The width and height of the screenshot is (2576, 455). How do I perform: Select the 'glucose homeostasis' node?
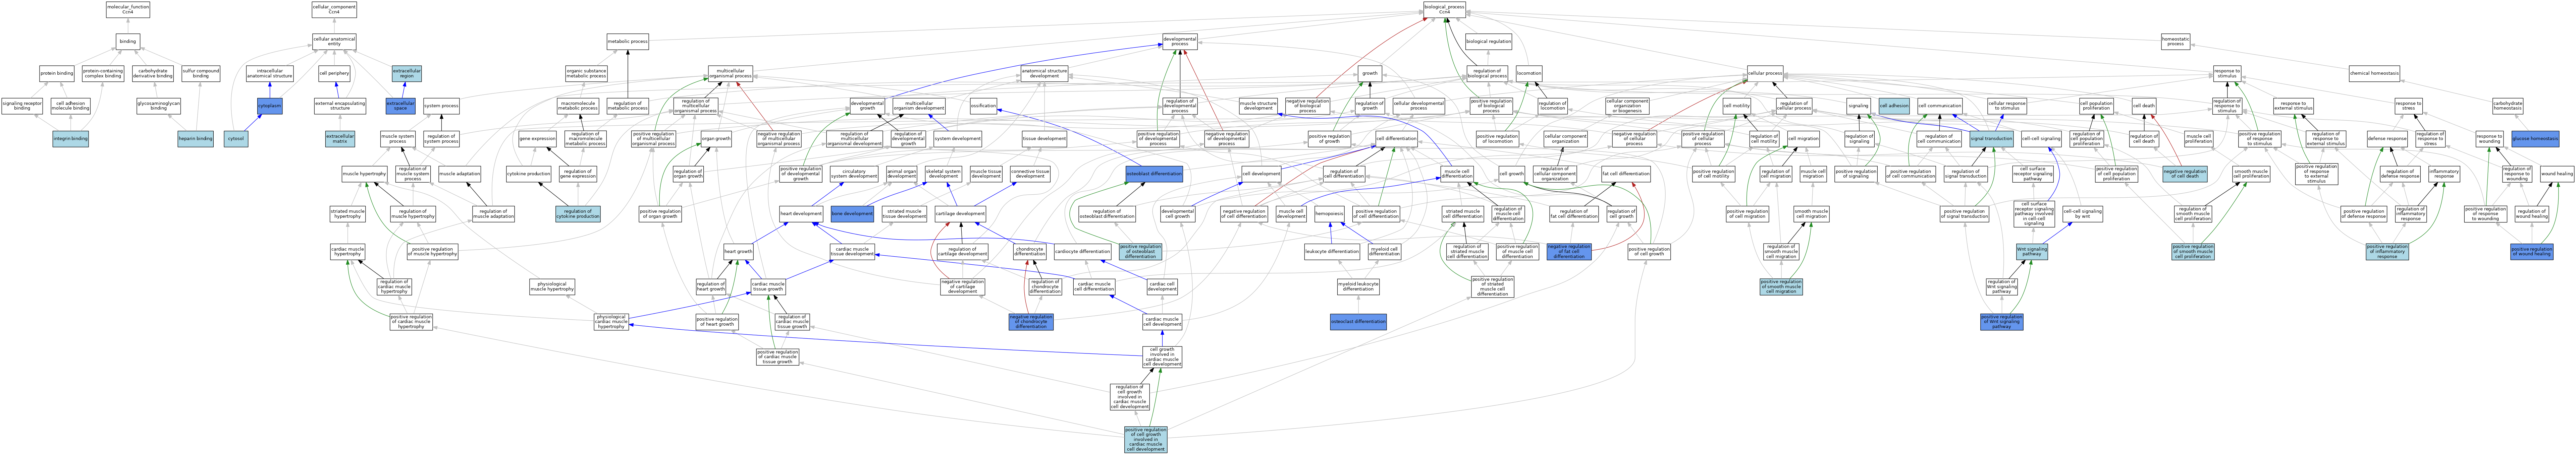point(2535,139)
